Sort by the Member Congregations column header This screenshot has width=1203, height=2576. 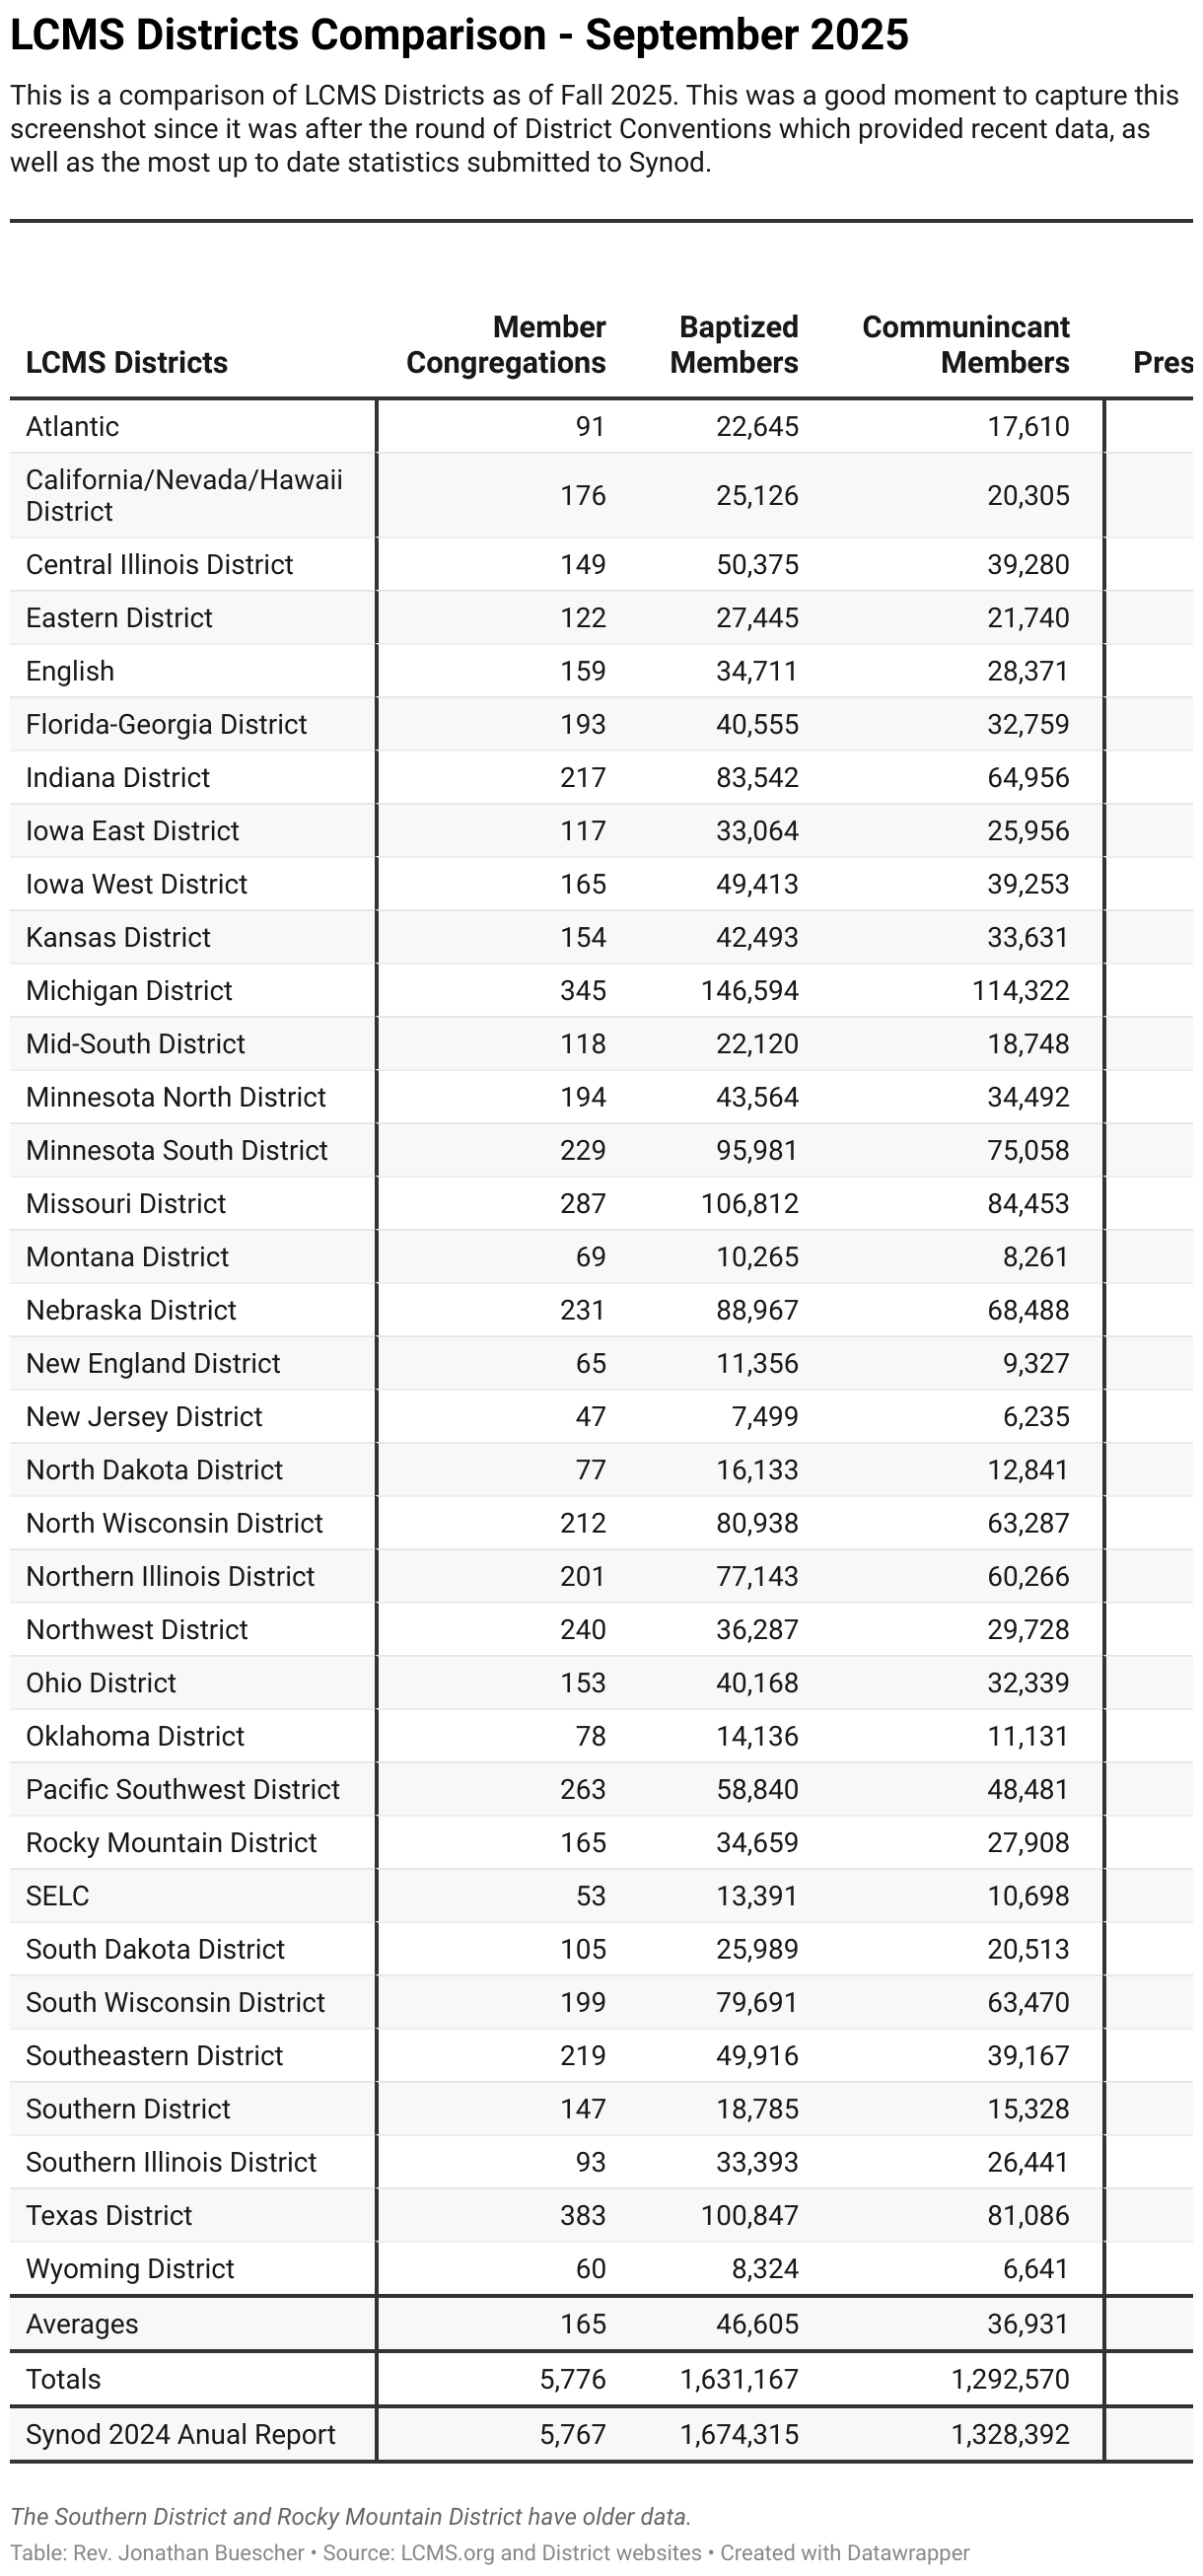[506, 345]
